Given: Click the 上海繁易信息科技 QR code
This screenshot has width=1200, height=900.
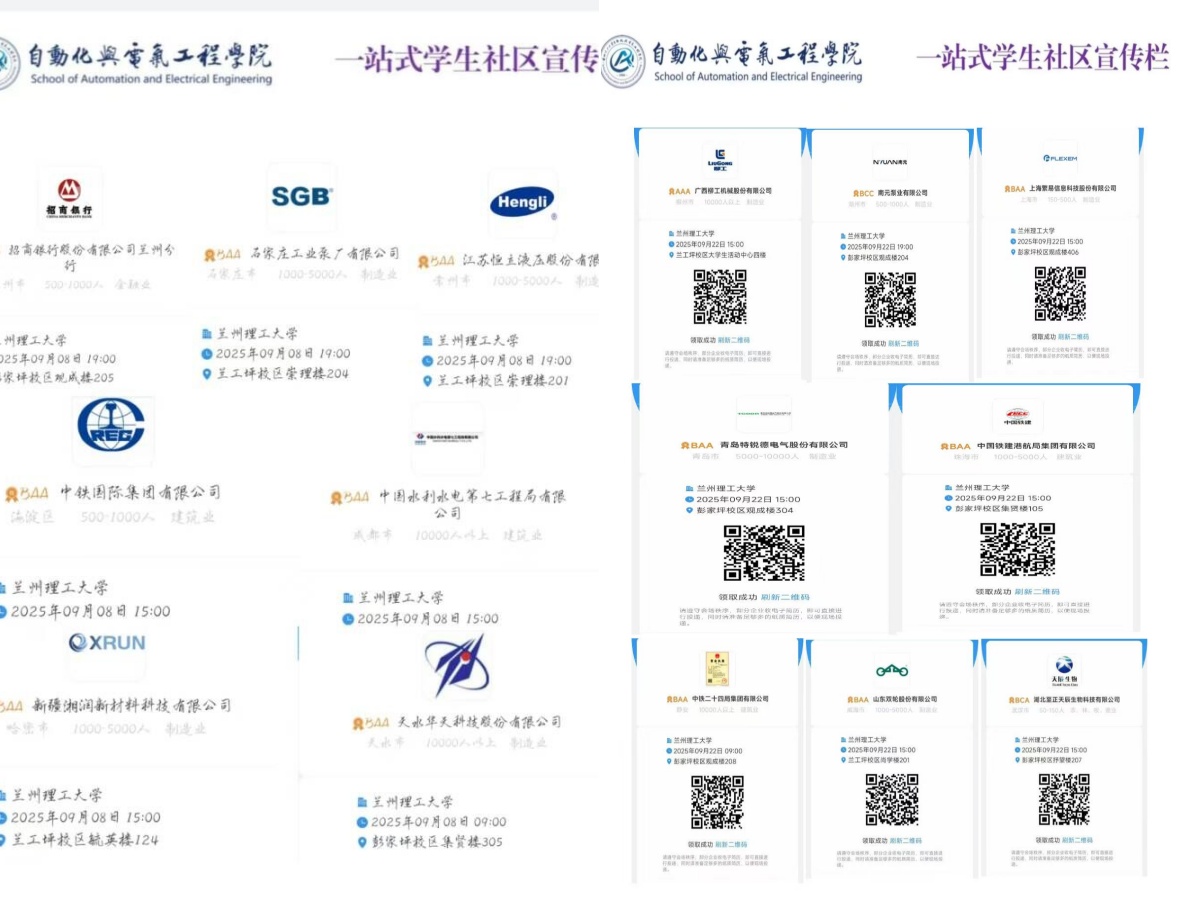Looking at the screenshot, I should pyautogui.click(x=1059, y=294).
